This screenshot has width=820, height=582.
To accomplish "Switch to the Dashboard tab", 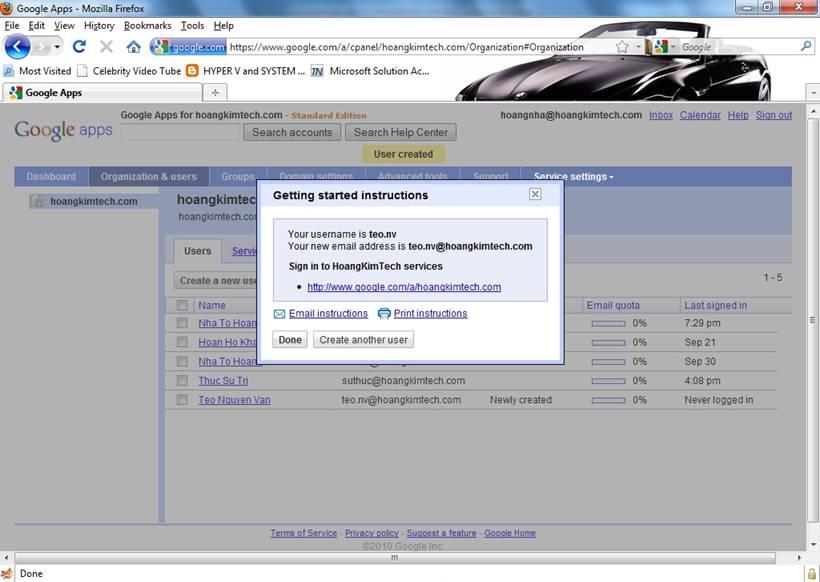I will pos(51,177).
